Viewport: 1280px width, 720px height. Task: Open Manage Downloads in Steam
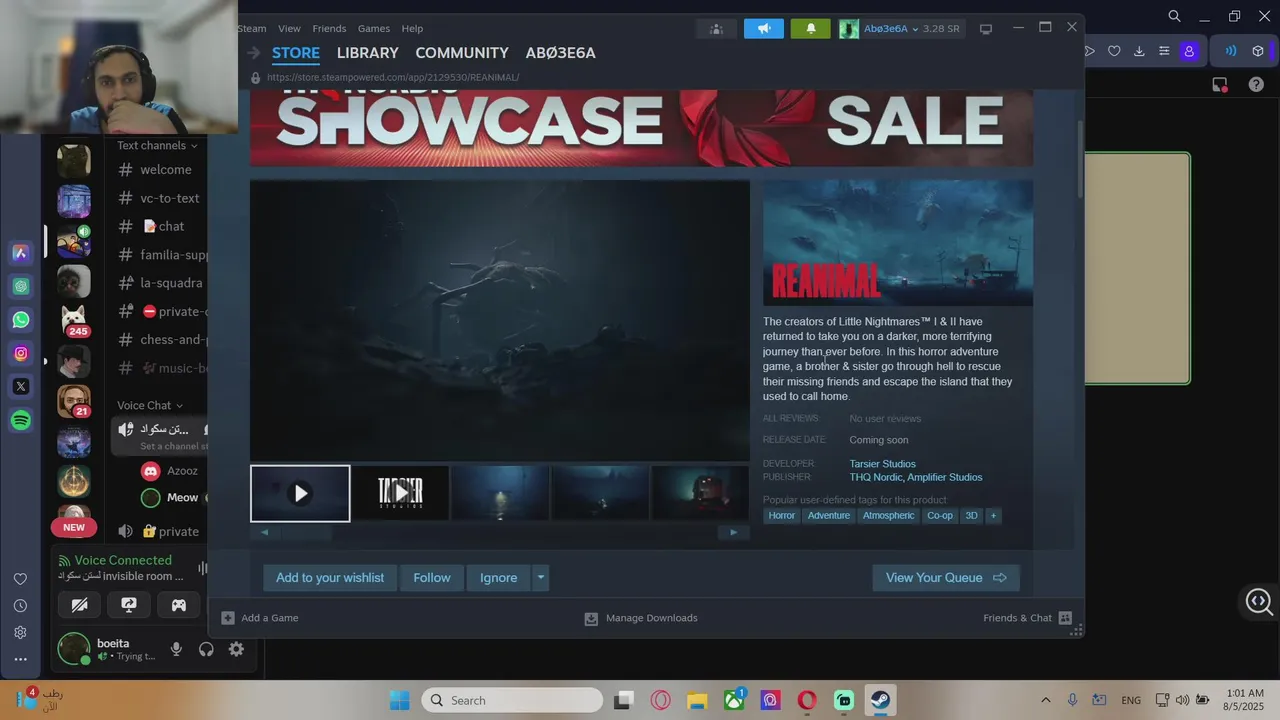pos(641,618)
